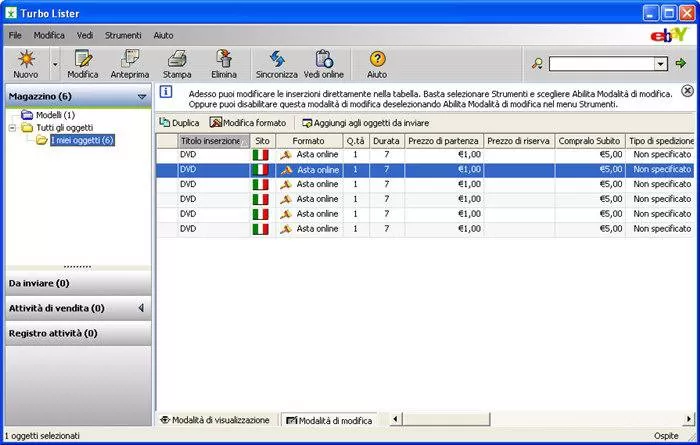Click the Stampa printer icon
The width and height of the screenshot is (700, 445).
click(177, 61)
